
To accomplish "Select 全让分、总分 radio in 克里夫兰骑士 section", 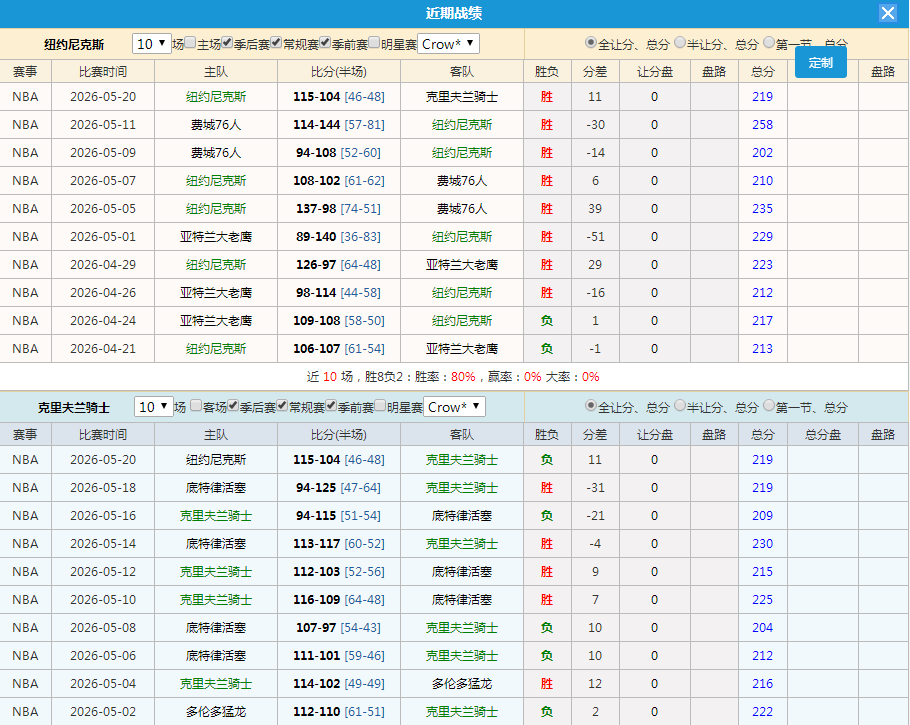I will point(590,405).
